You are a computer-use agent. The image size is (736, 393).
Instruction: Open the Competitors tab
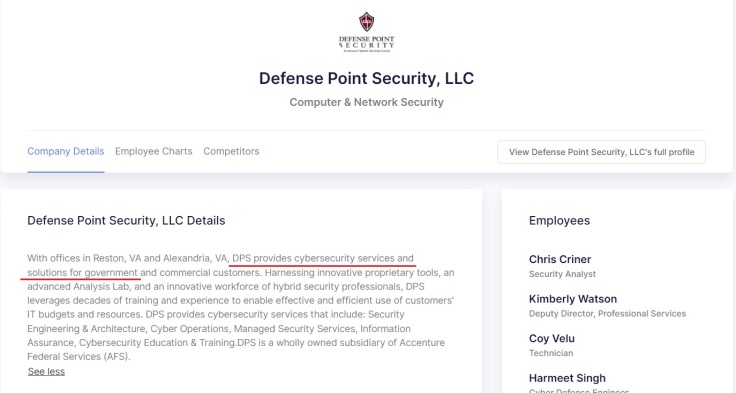231,151
